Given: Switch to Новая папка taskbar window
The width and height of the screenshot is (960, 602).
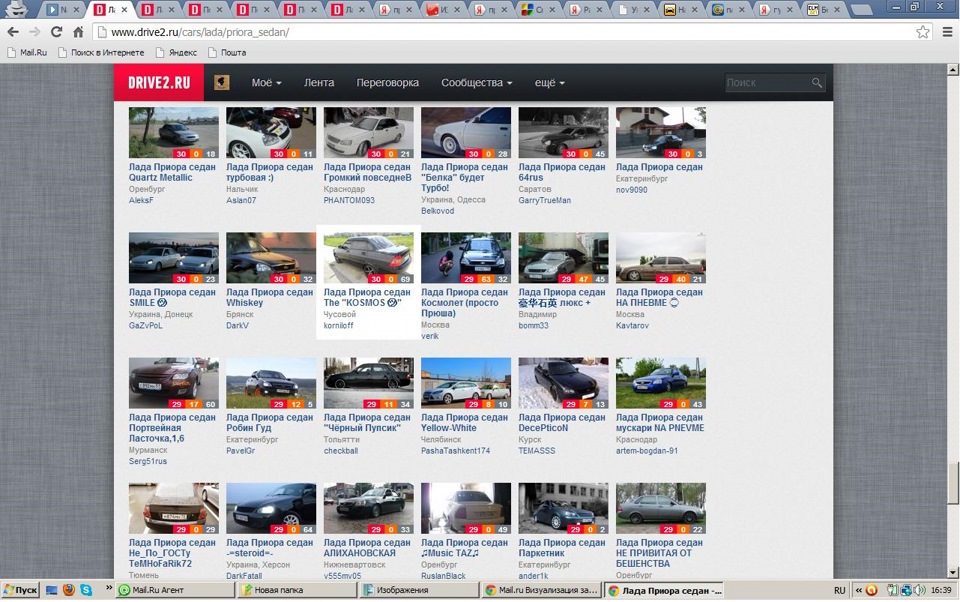Looking at the screenshot, I should [x=298, y=590].
